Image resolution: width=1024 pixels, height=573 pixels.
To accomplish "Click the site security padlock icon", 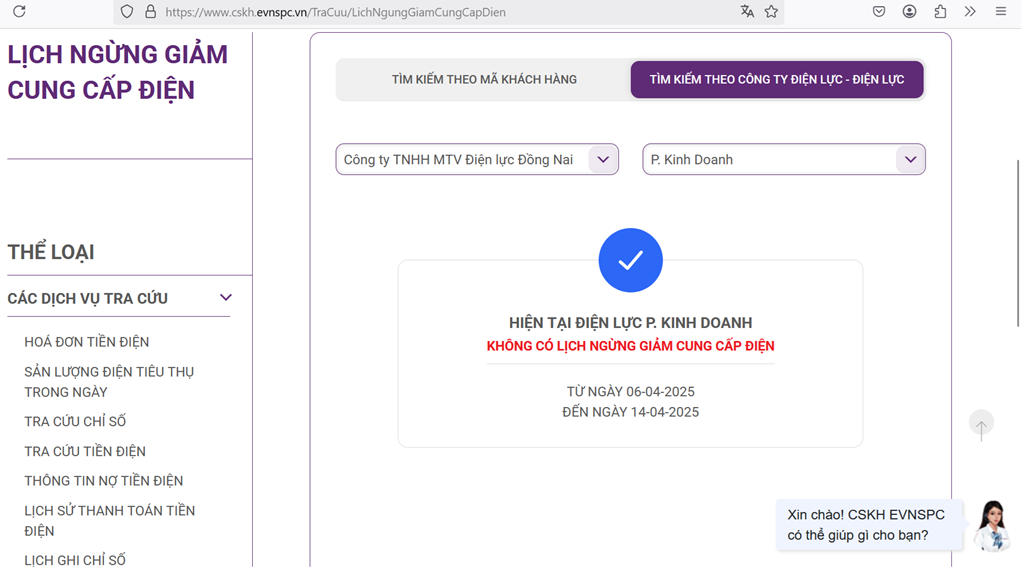I will 150,12.
